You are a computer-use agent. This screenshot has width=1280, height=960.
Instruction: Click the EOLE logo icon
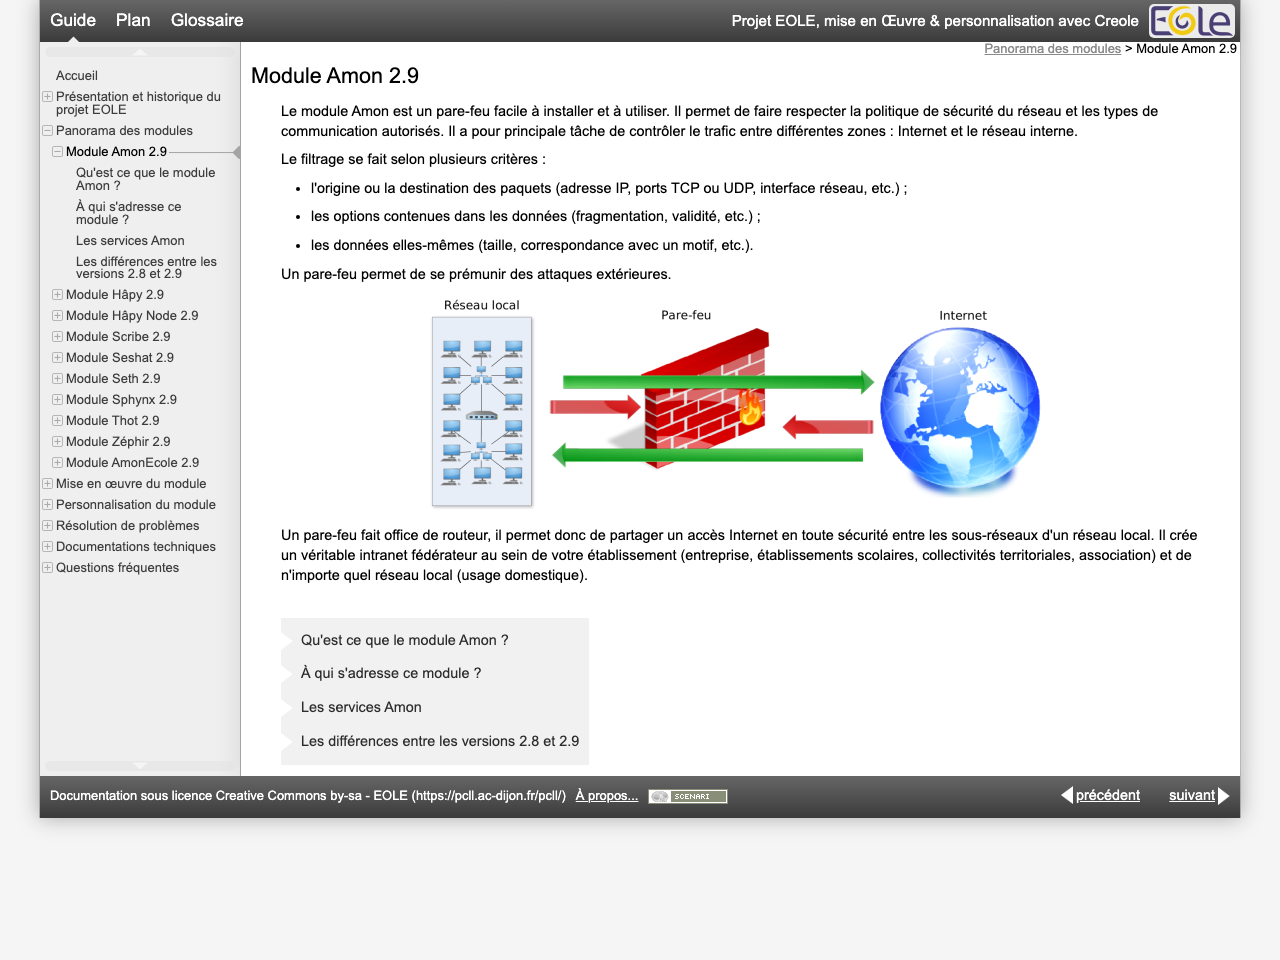click(1191, 21)
